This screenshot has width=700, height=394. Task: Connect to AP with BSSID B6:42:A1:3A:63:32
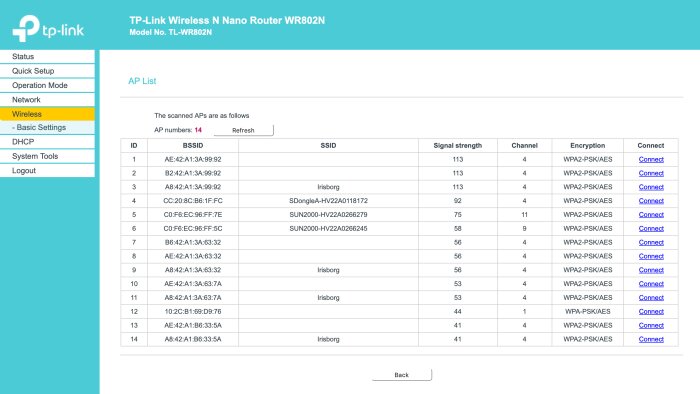pos(651,242)
